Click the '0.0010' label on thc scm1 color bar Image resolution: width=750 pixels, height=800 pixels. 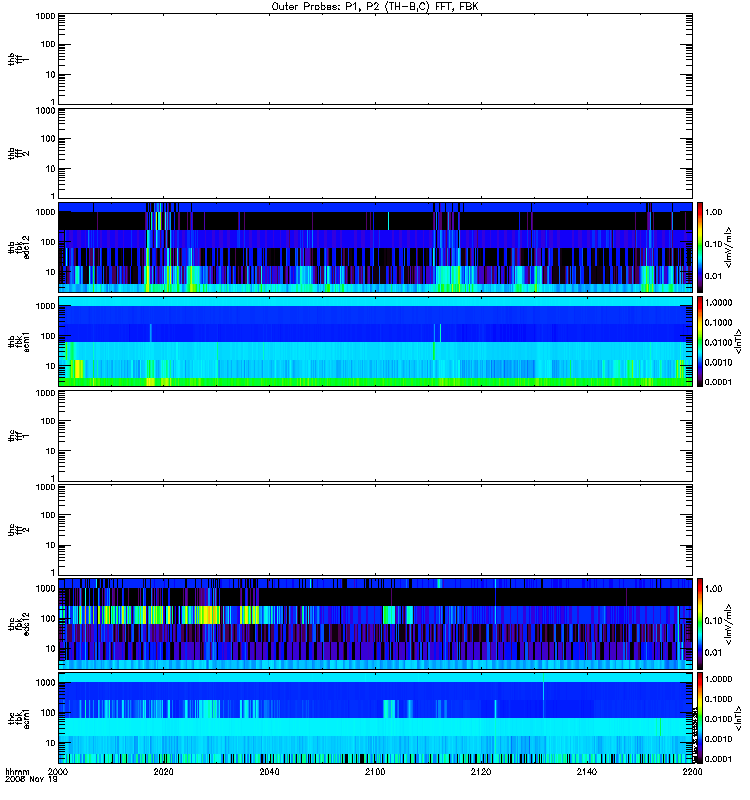pyautogui.click(x=718, y=739)
